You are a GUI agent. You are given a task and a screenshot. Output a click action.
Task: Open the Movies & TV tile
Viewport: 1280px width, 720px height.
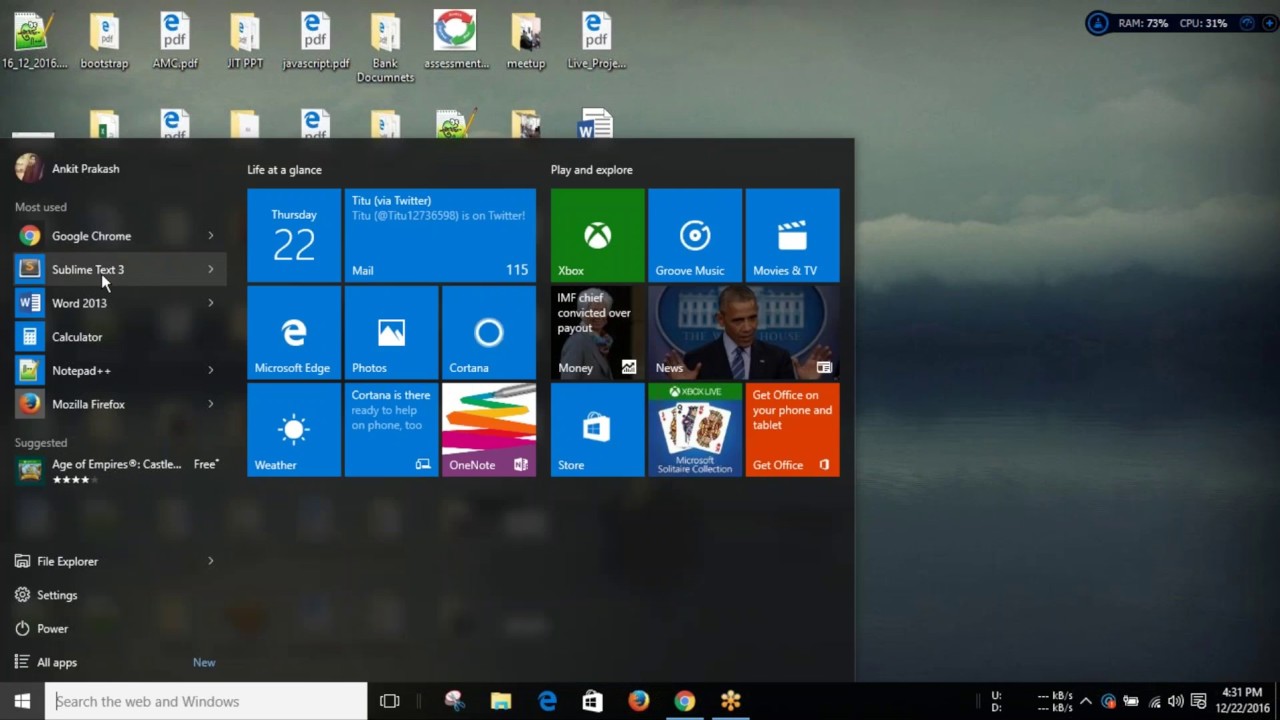tap(792, 235)
